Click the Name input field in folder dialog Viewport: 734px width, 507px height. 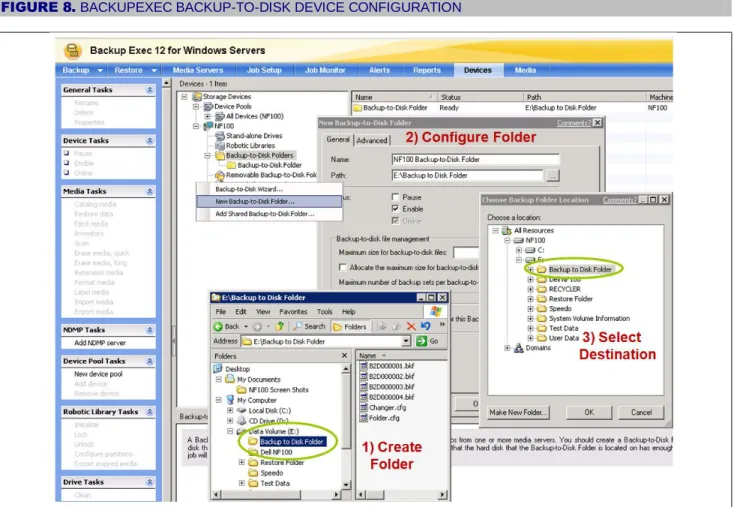(x=476, y=159)
